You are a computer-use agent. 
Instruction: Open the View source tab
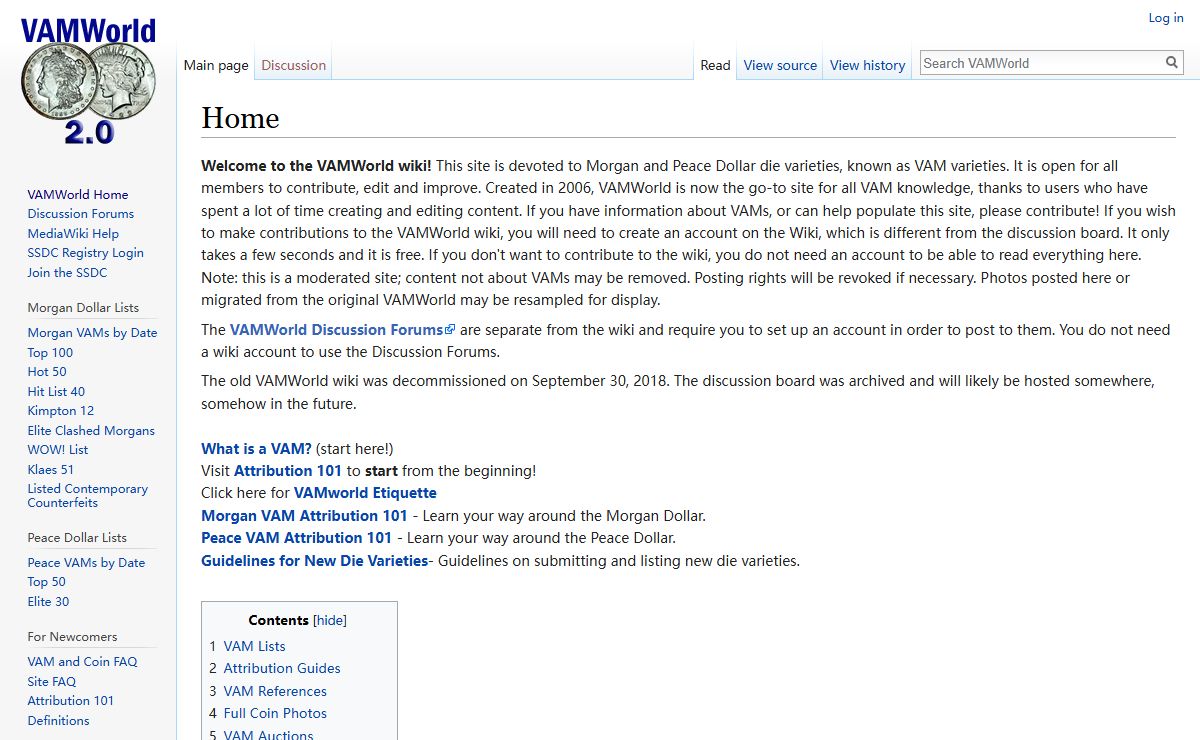[780, 65]
